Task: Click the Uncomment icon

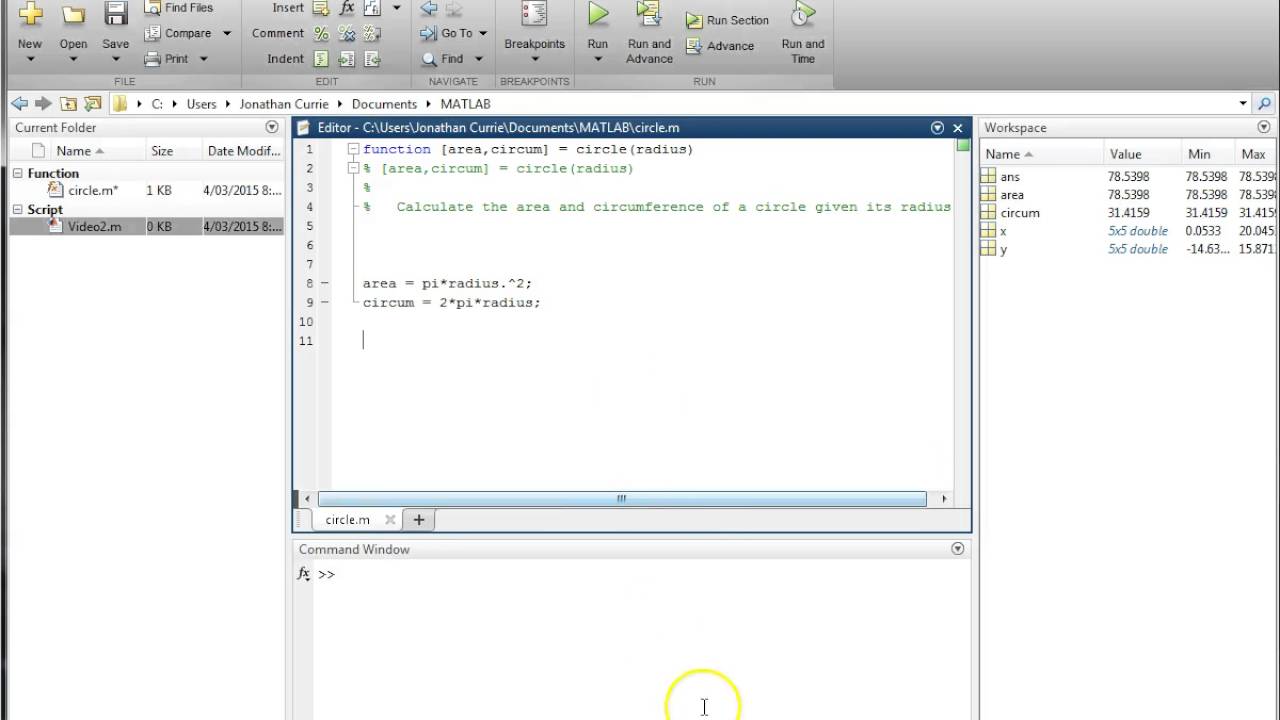Action: point(346,33)
